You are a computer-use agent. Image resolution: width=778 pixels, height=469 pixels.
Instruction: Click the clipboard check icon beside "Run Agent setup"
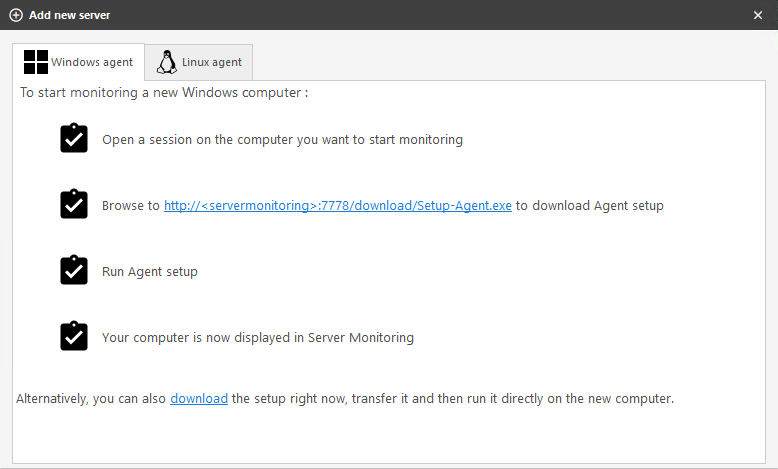pyautogui.click(x=74, y=270)
